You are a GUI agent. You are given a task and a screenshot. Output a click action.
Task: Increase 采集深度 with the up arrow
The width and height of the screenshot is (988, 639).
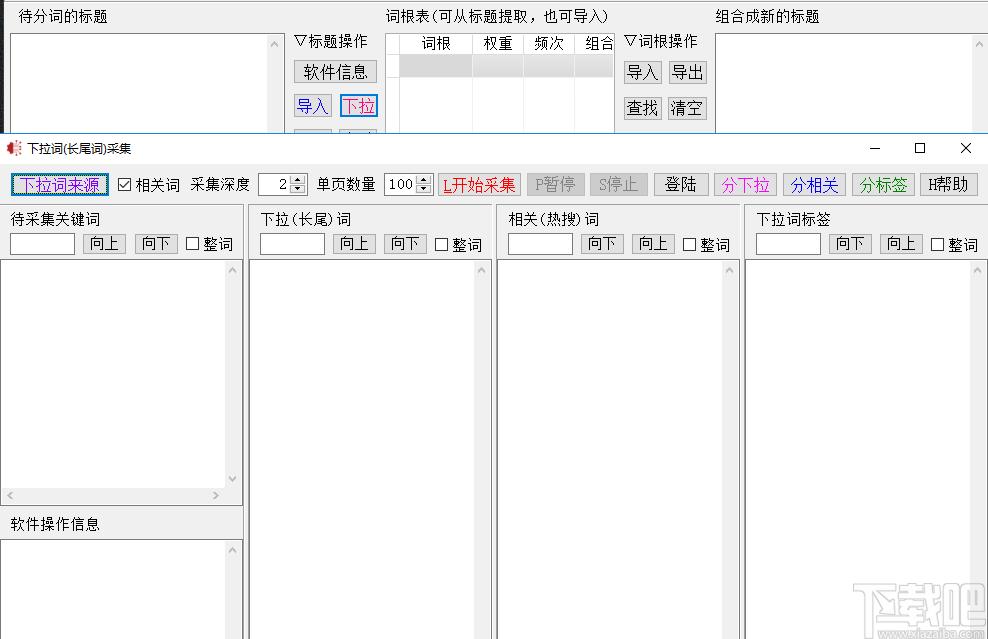point(299,179)
